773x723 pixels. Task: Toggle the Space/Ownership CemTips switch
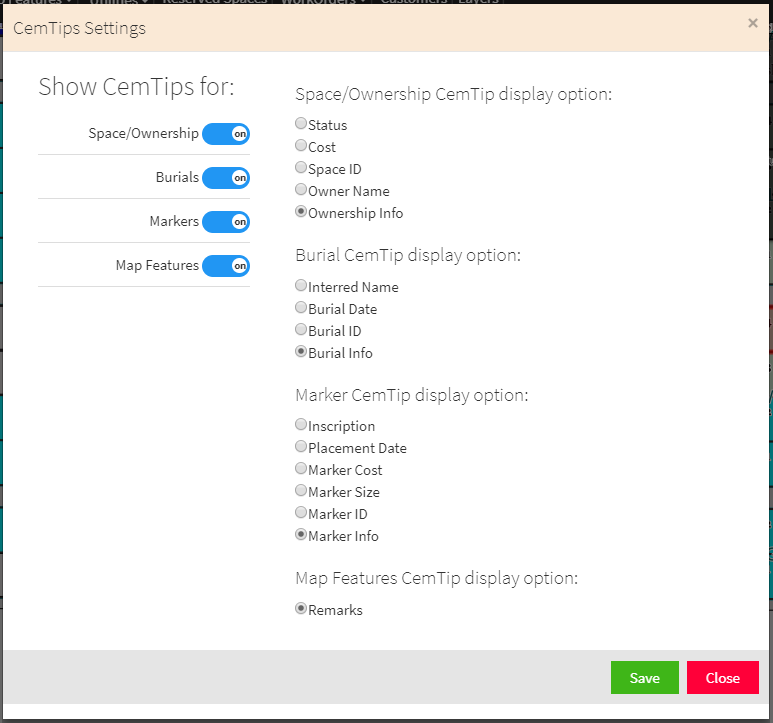pyautogui.click(x=226, y=134)
